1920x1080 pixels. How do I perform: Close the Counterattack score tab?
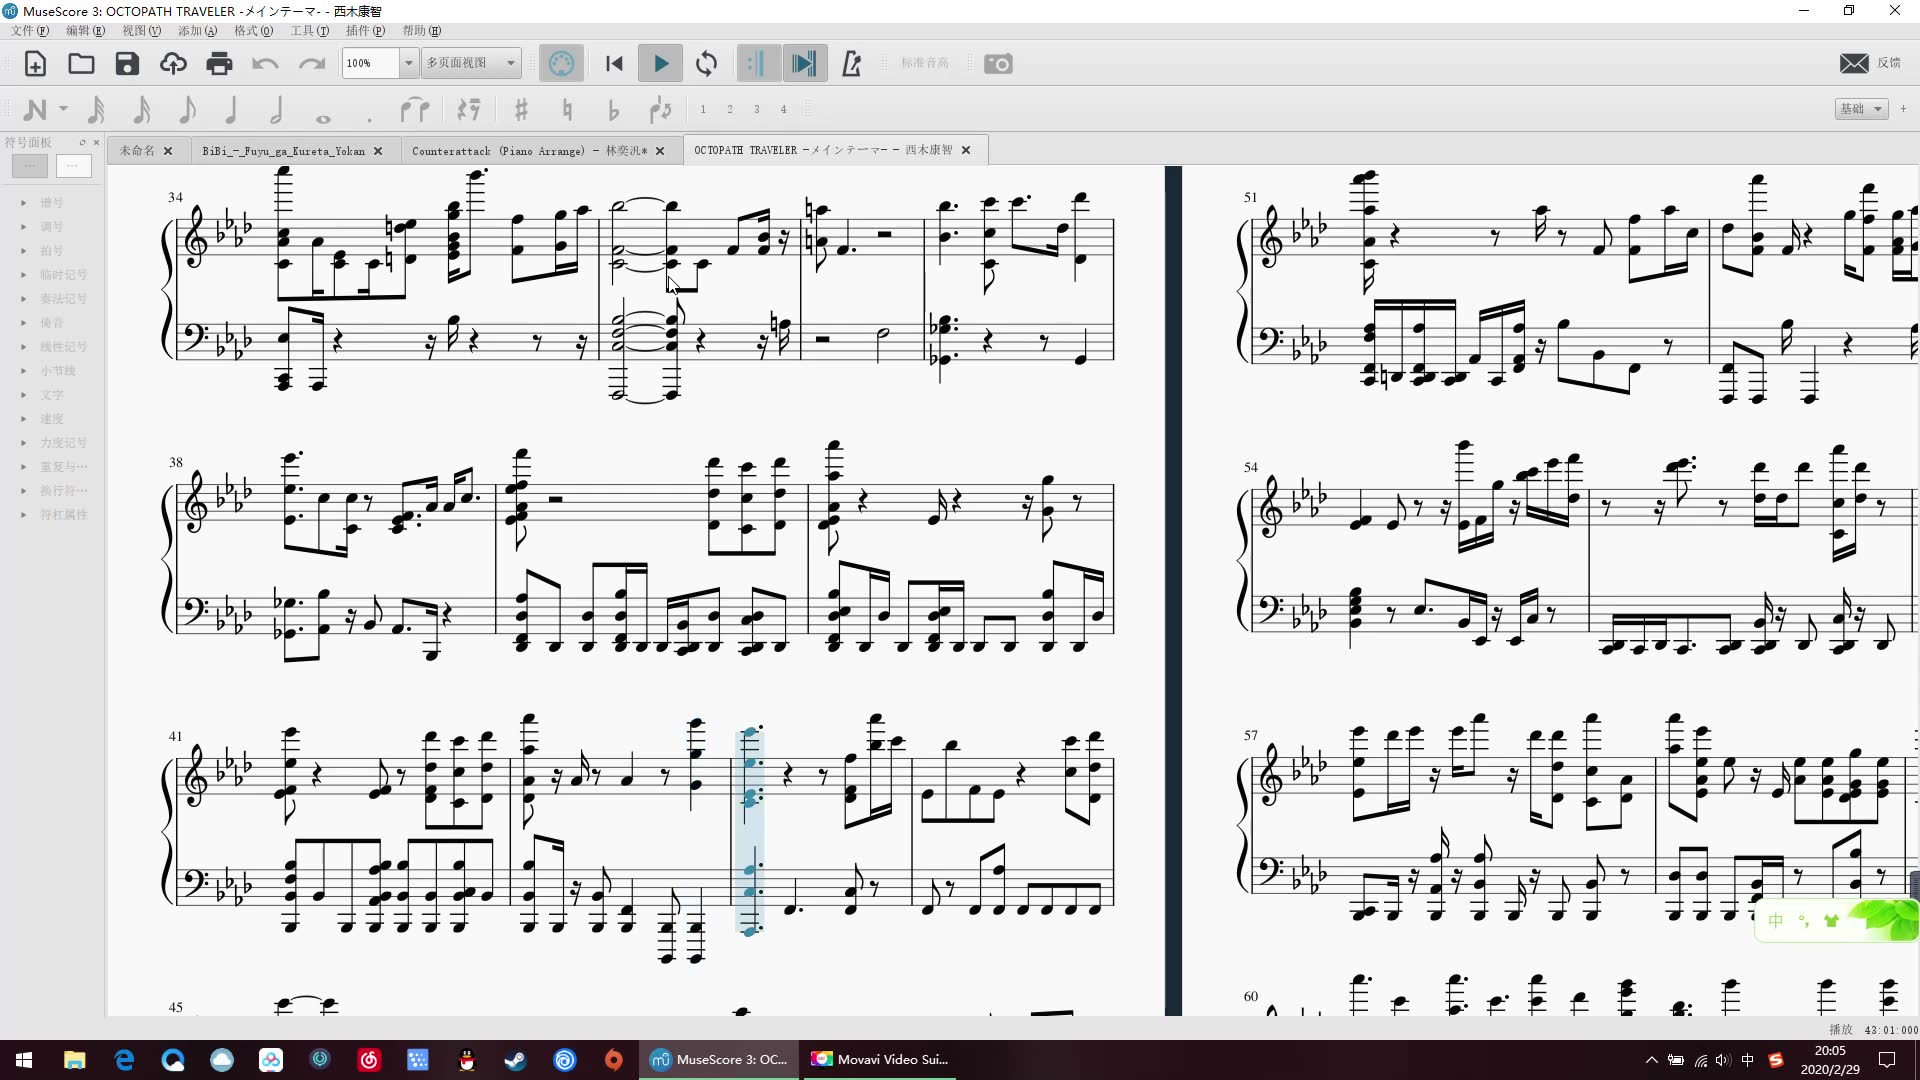pos(660,151)
